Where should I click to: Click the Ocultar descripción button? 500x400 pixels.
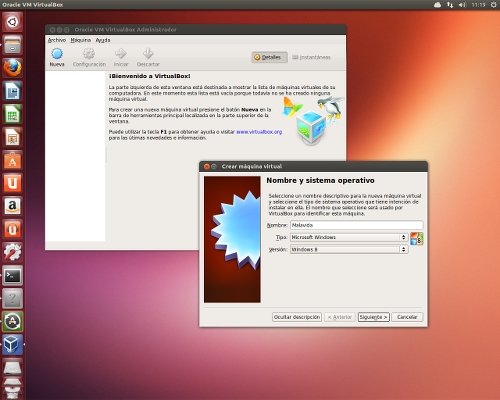click(x=297, y=317)
